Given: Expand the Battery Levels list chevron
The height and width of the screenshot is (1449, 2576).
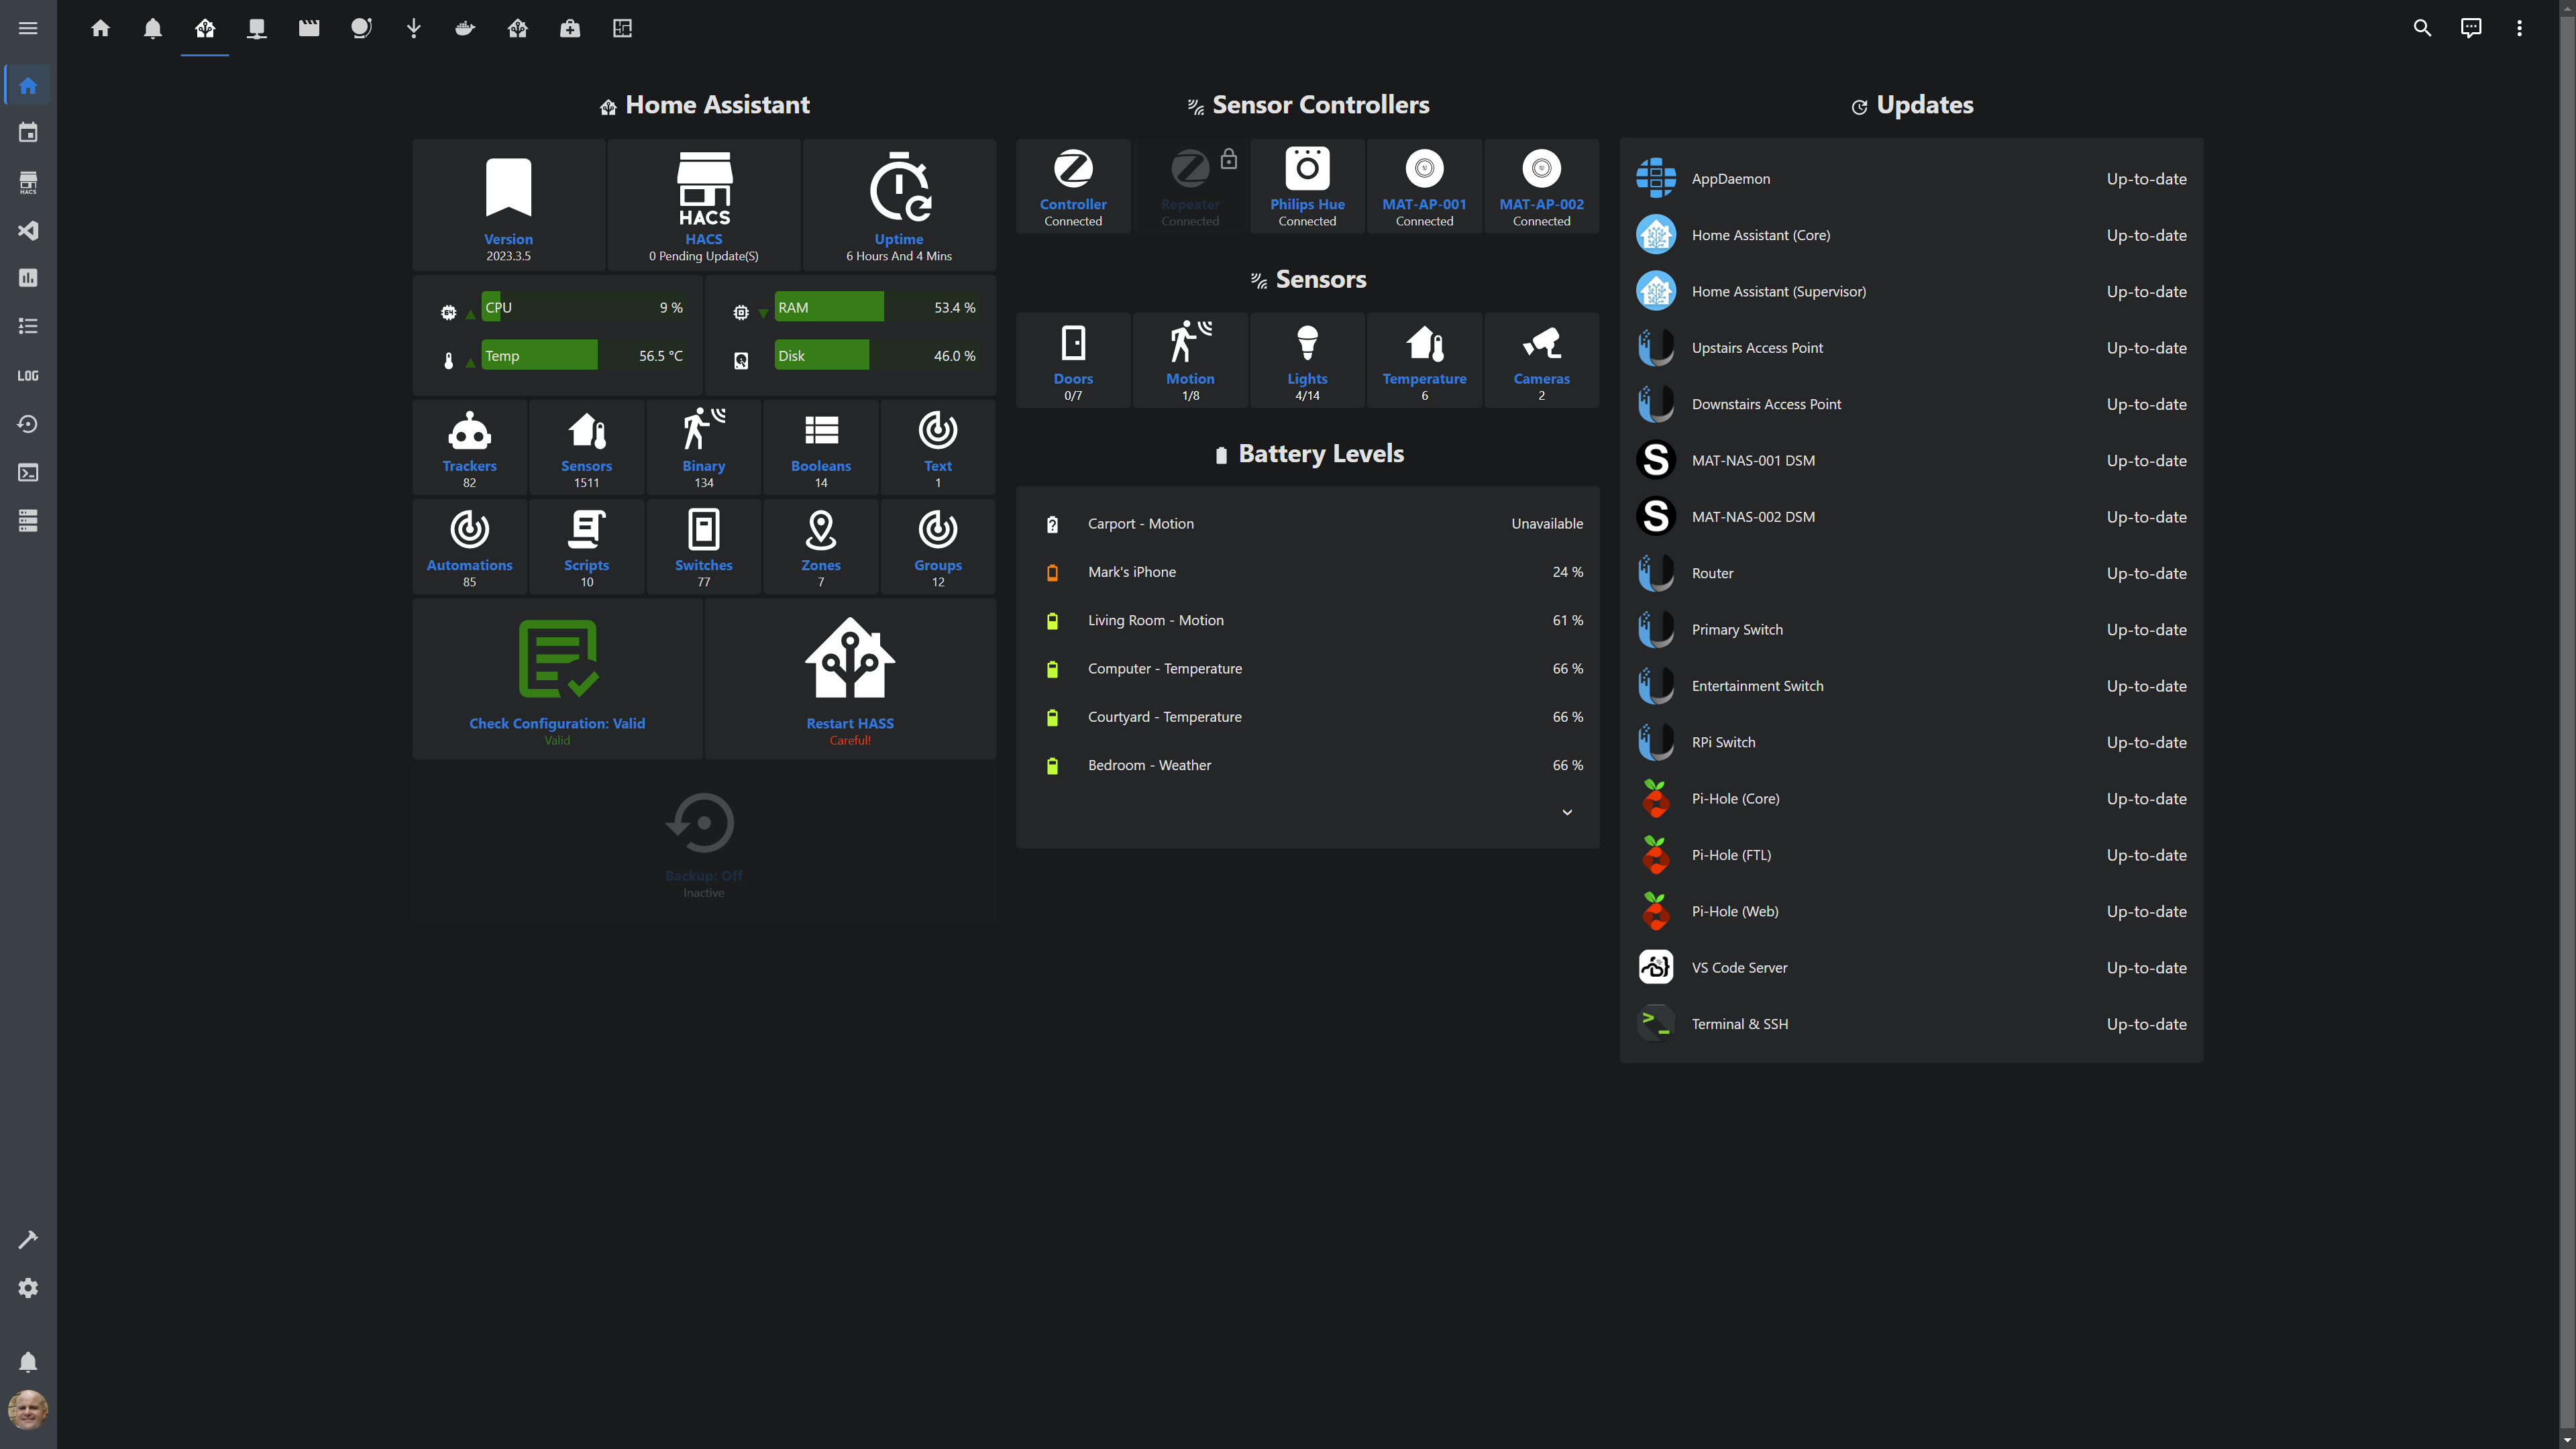Looking at the screenshot, I should coord(1567,812).
